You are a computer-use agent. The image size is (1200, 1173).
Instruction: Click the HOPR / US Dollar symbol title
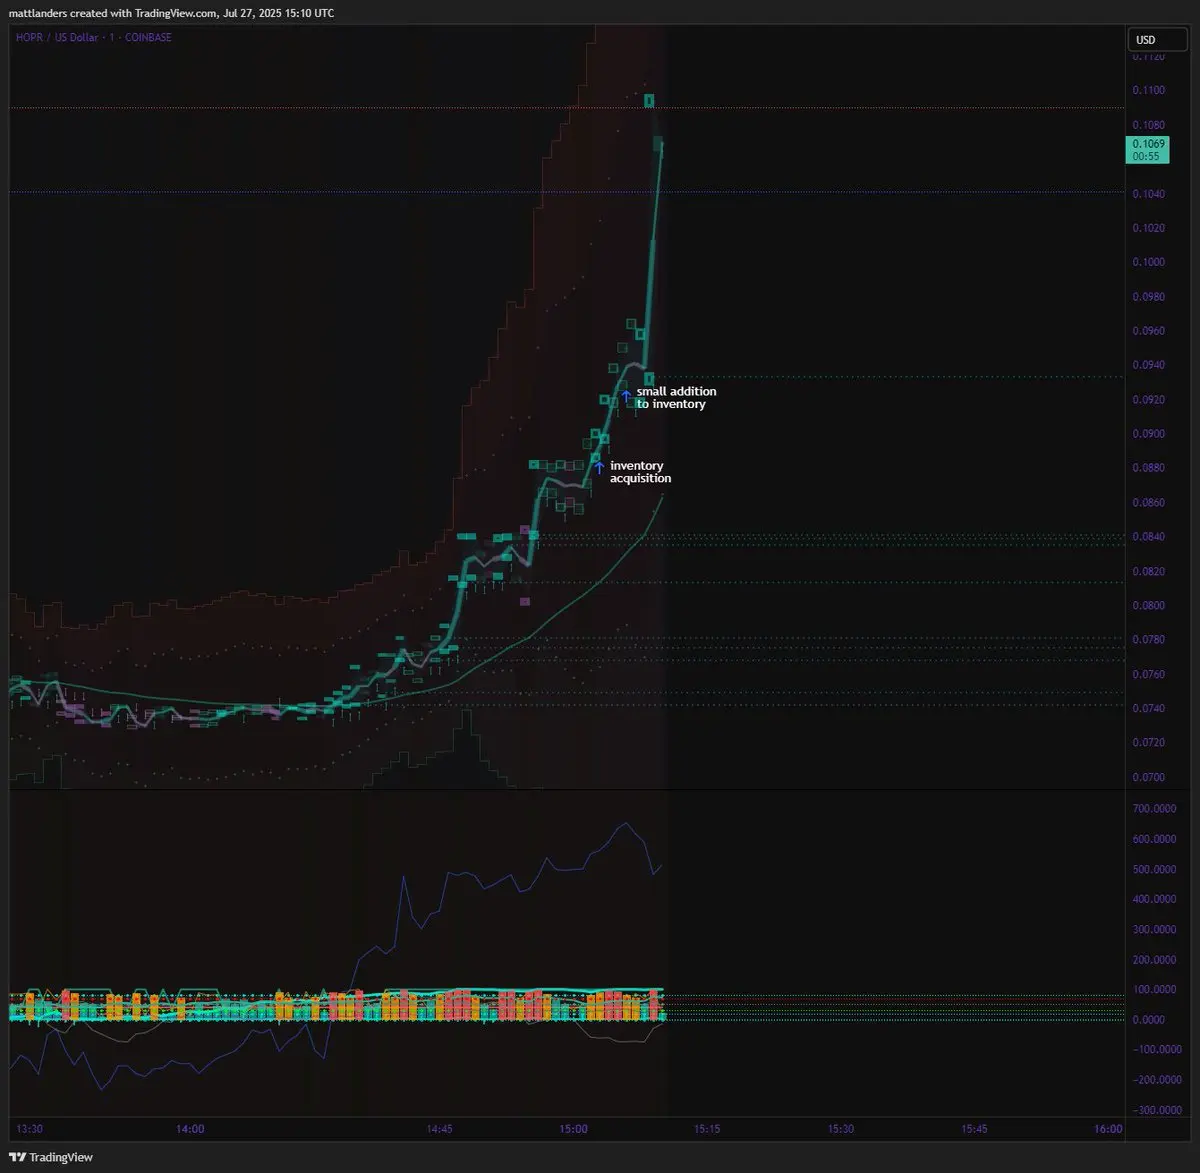(x=94, y=37)
